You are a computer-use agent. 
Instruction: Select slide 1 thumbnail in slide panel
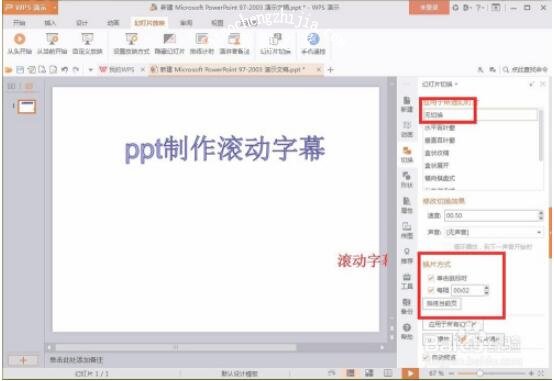pyautogui.click(x=27, y=106)
